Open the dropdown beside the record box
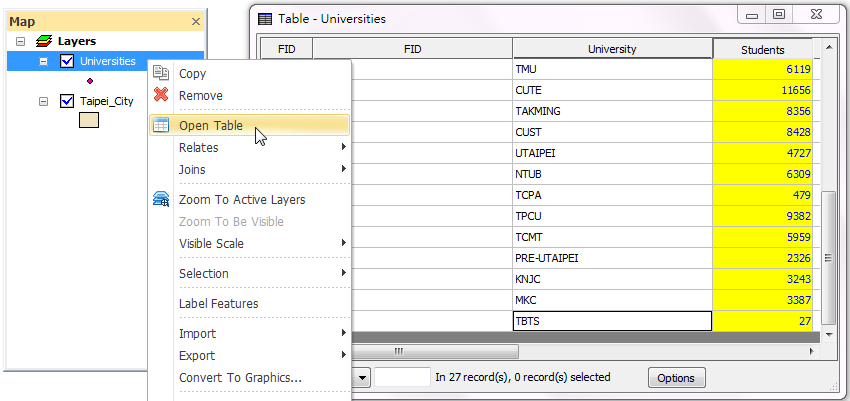The width and height of the screenshot is (850, 401). (x=362, y=378)
